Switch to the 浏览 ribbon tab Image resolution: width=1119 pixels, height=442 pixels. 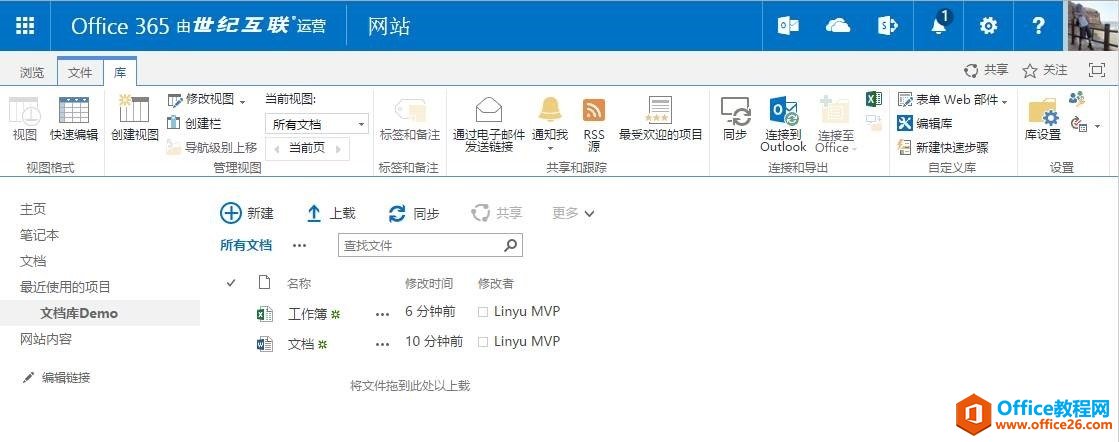31,72
